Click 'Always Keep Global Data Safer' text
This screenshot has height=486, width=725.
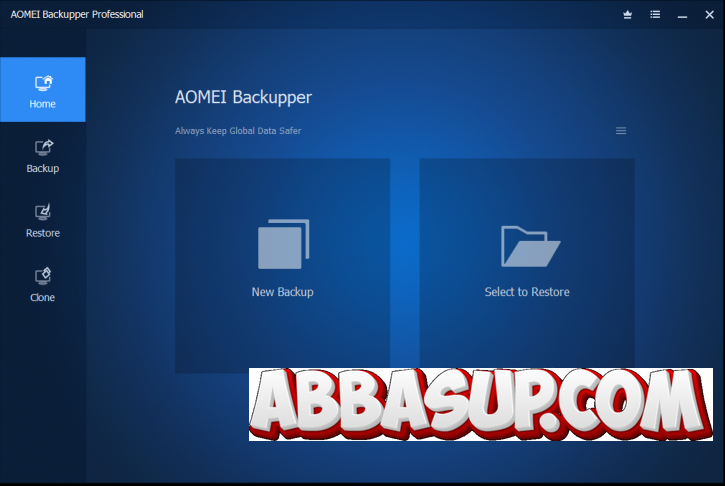click(238, 131)
